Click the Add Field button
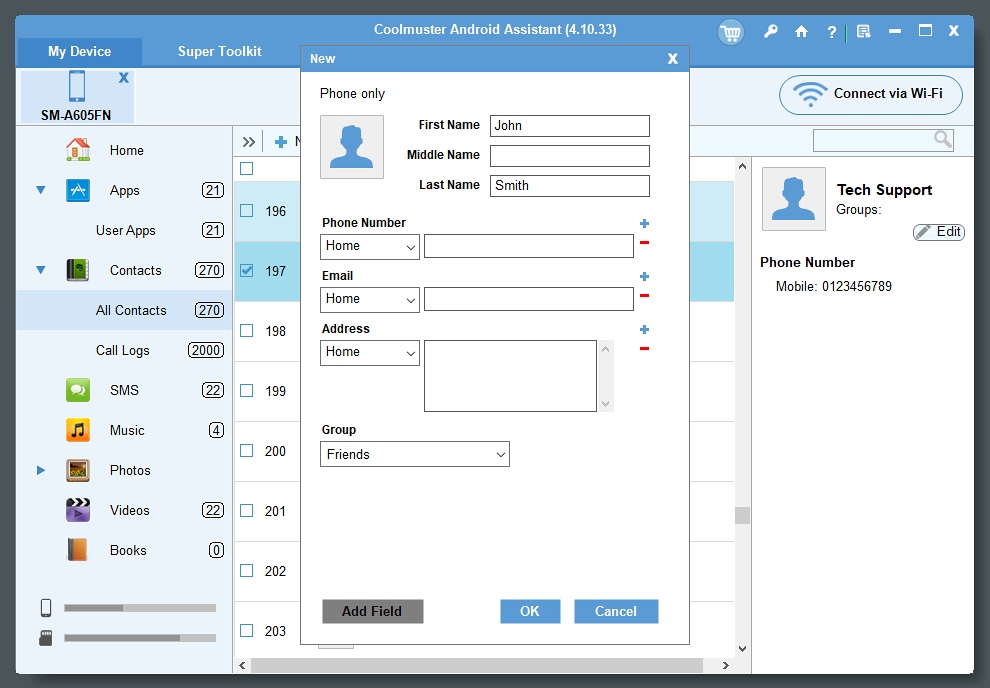The width and height of the screenshot is (990, 688). 373,611
